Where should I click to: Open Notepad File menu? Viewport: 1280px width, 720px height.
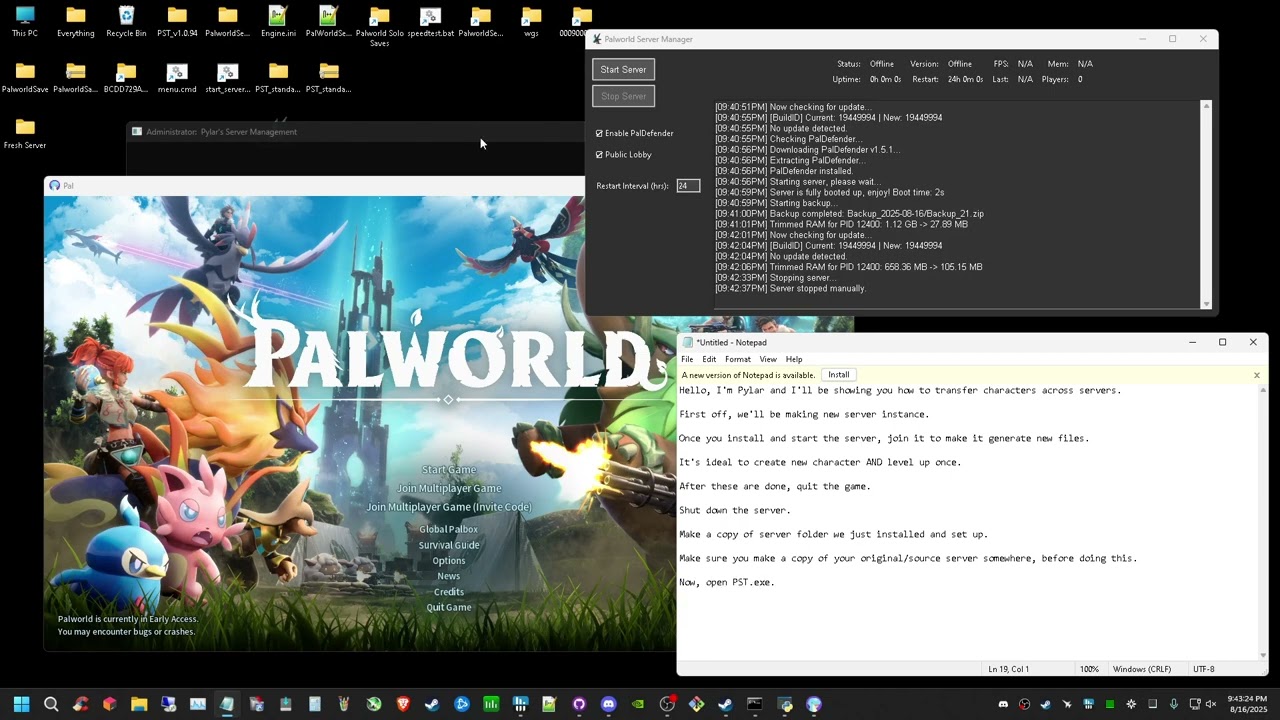(687, 359)
